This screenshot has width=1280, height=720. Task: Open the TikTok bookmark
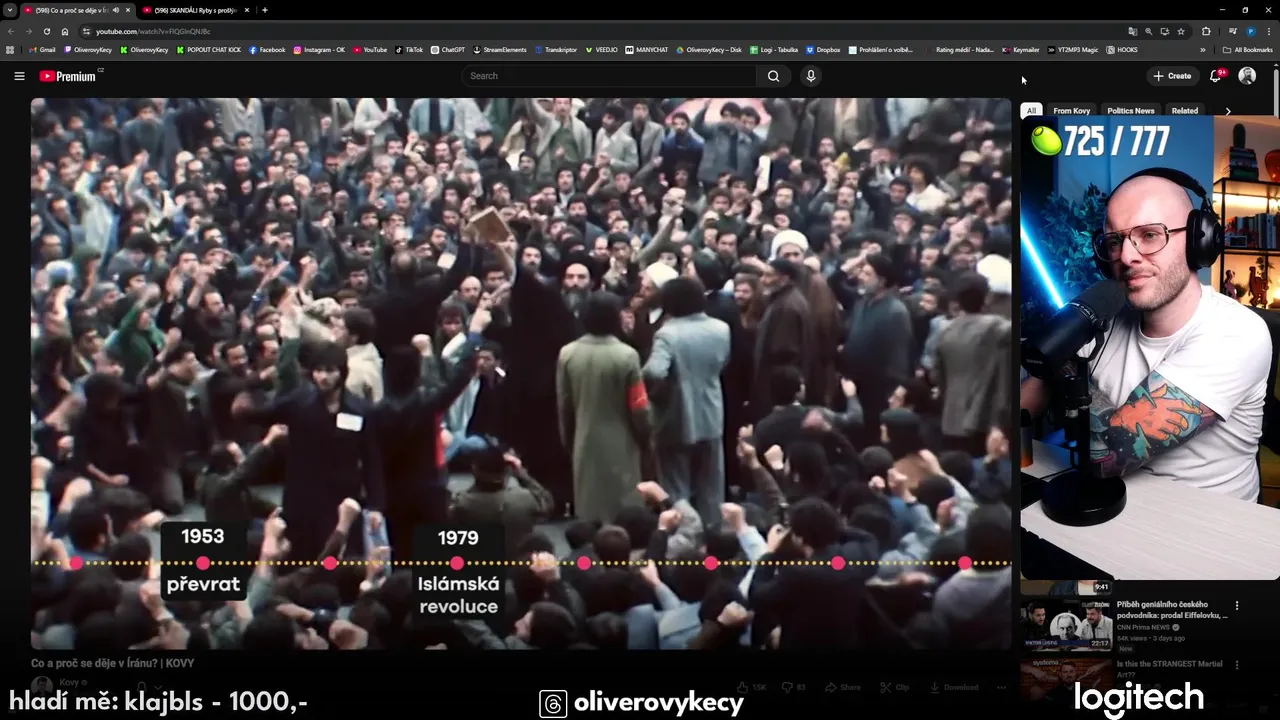(409, 50)
